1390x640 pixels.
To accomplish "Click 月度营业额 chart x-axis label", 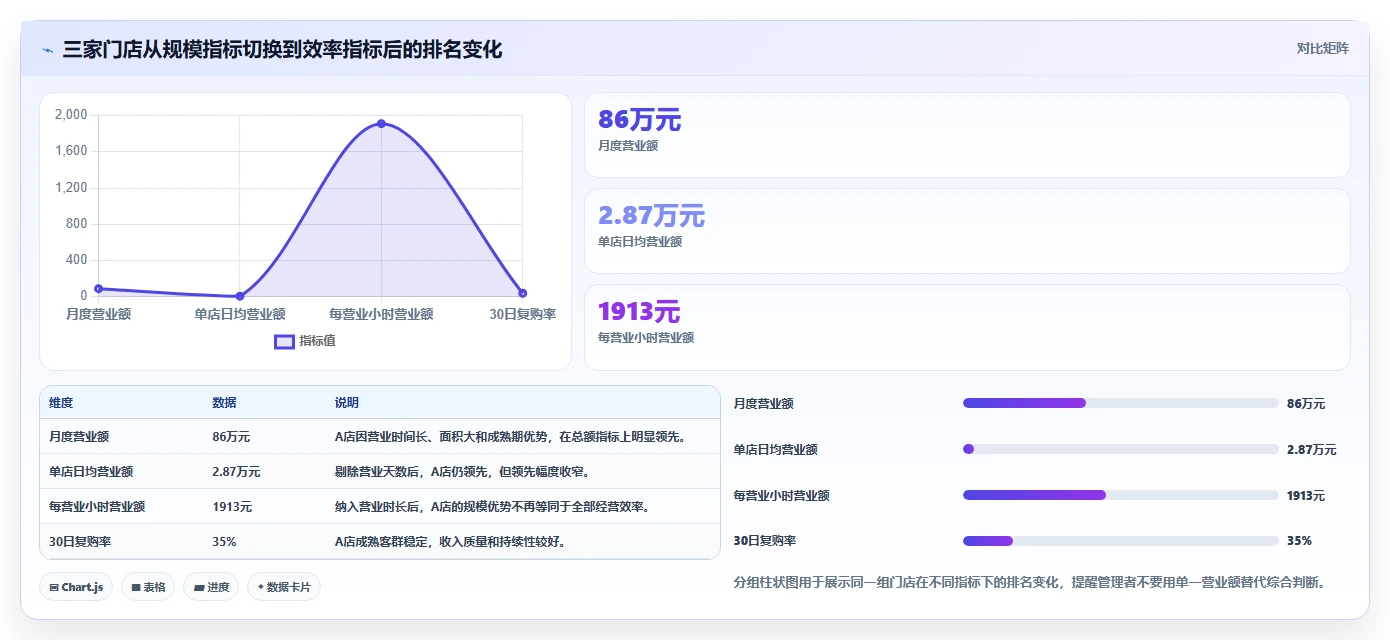I will (x=98, y=314).
